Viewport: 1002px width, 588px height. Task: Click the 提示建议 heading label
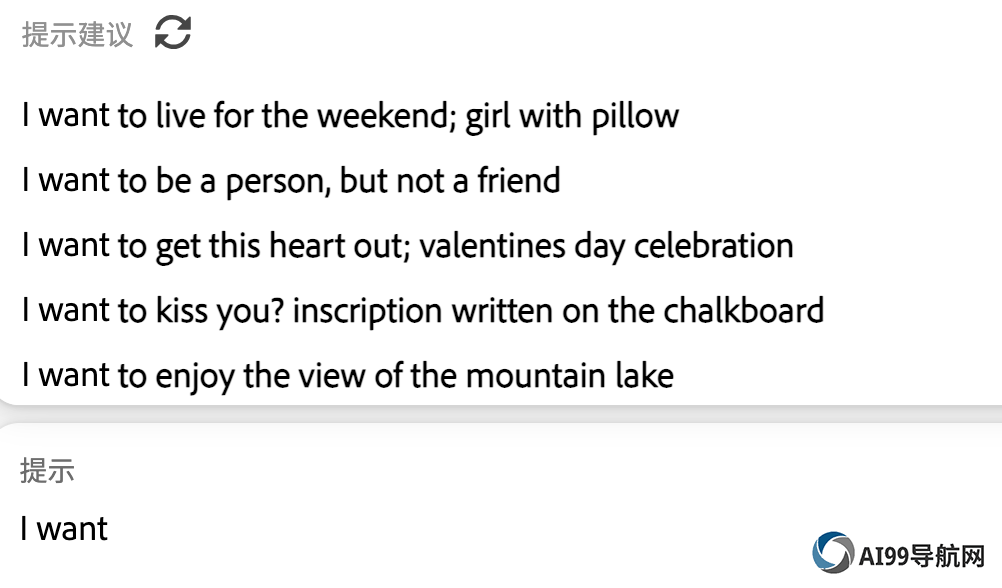77,34
